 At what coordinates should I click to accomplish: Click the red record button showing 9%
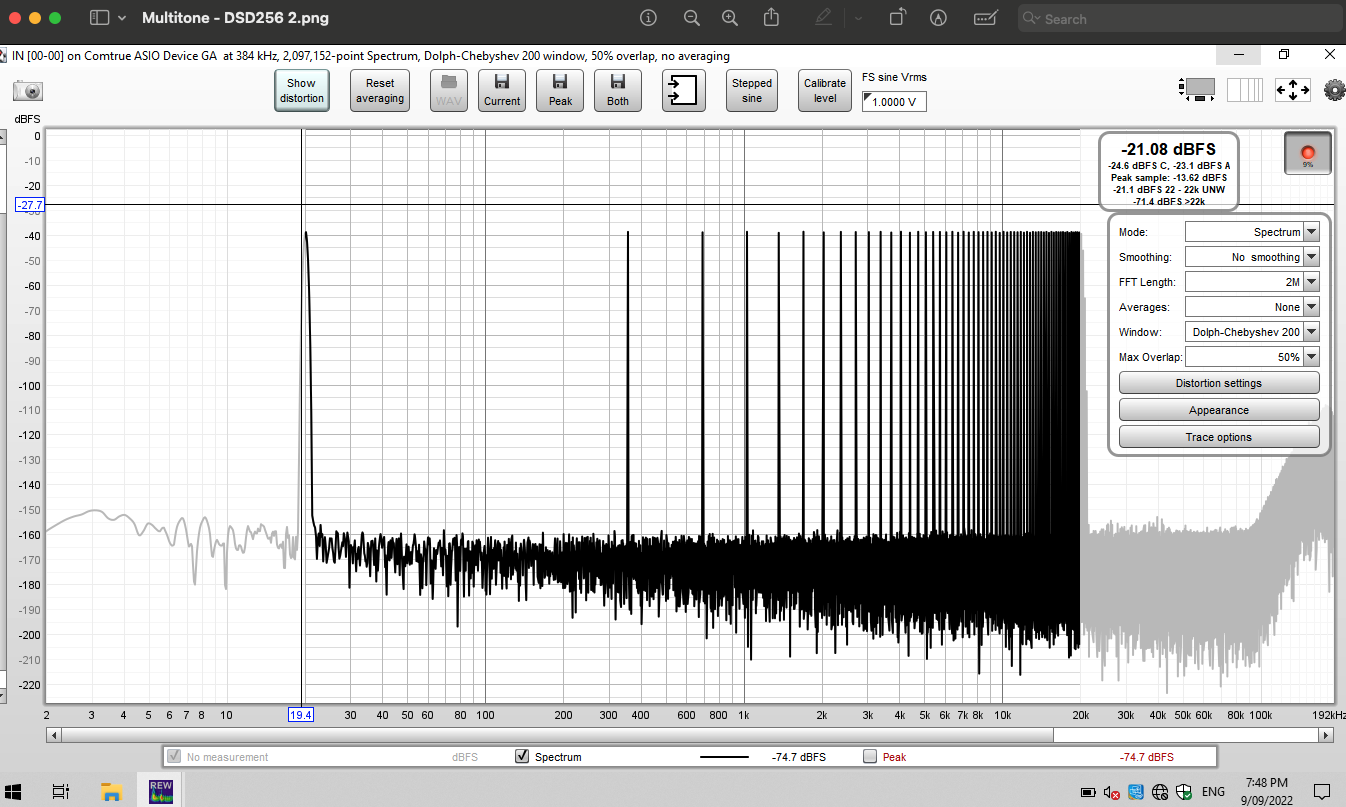(x=1307, y=153)
